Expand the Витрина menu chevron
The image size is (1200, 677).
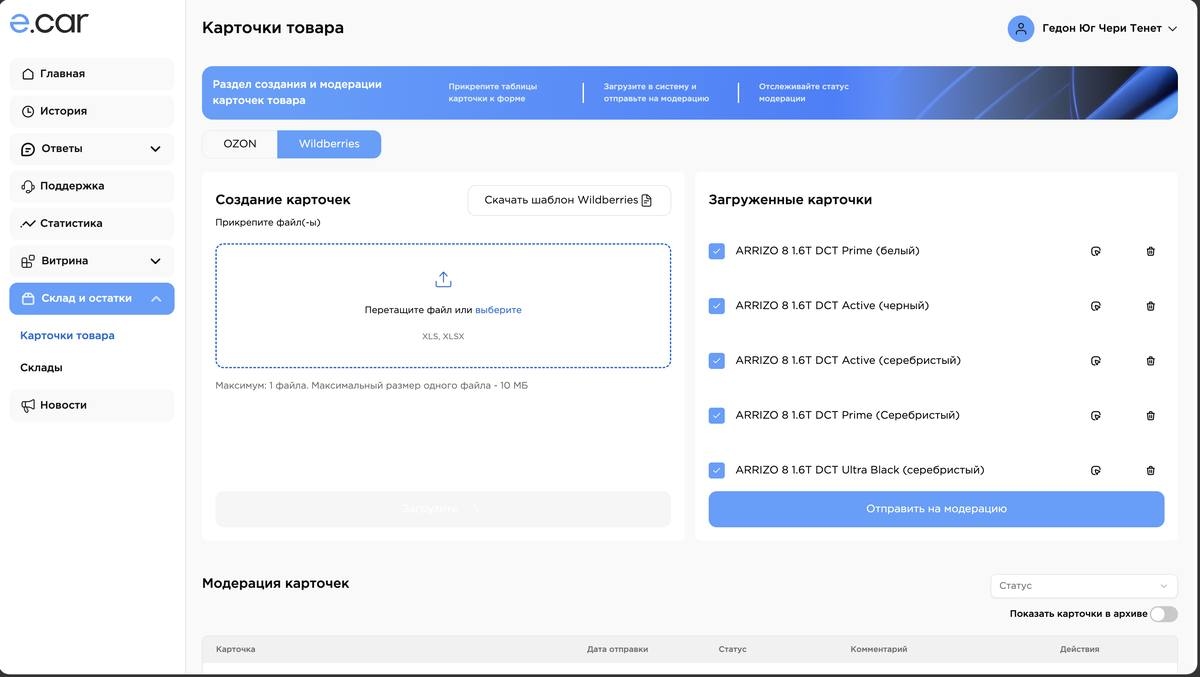point(155,261)
